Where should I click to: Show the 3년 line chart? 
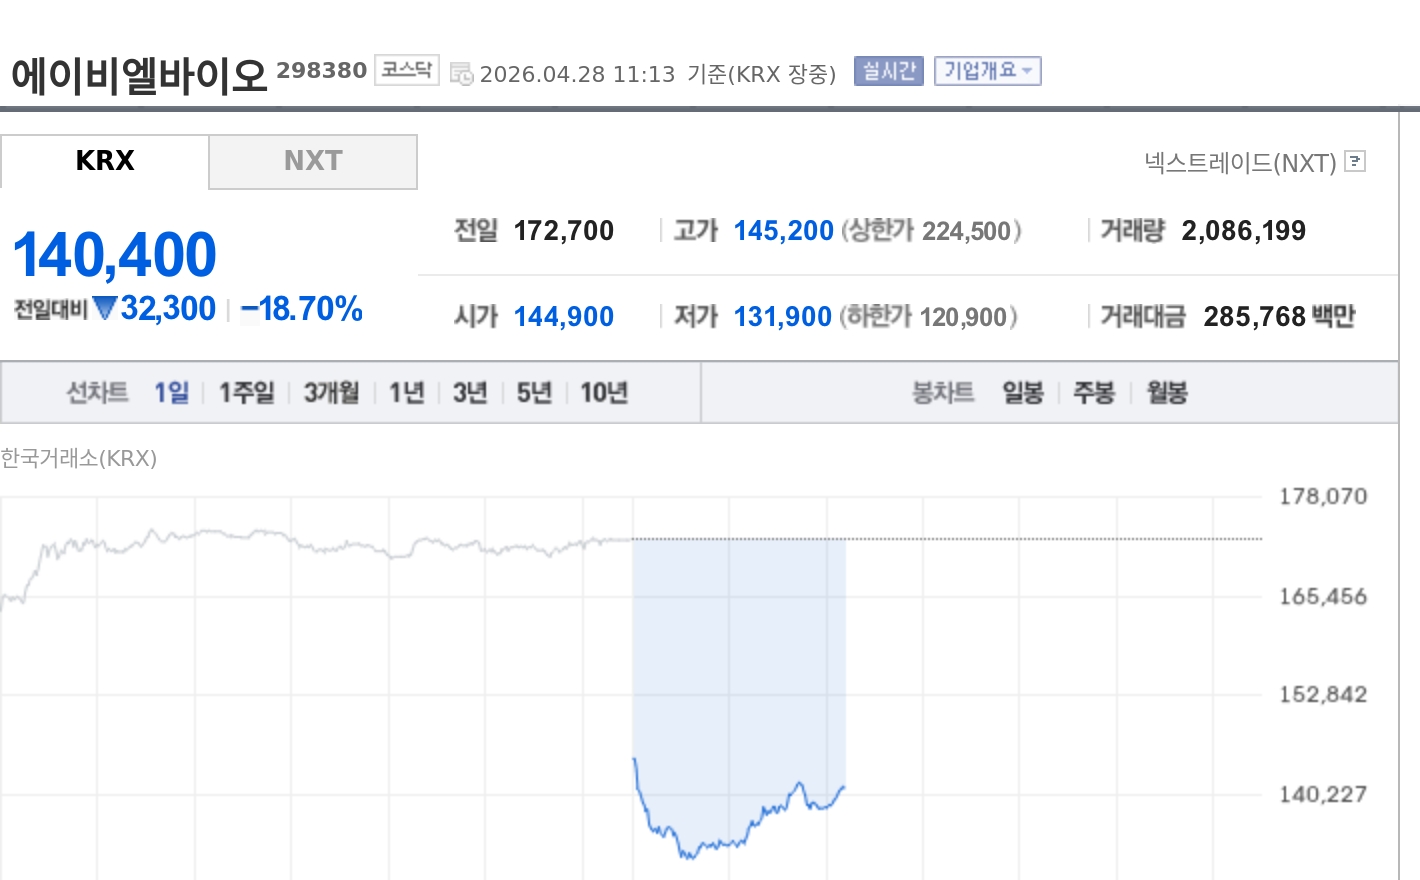[x=470, y=393]
